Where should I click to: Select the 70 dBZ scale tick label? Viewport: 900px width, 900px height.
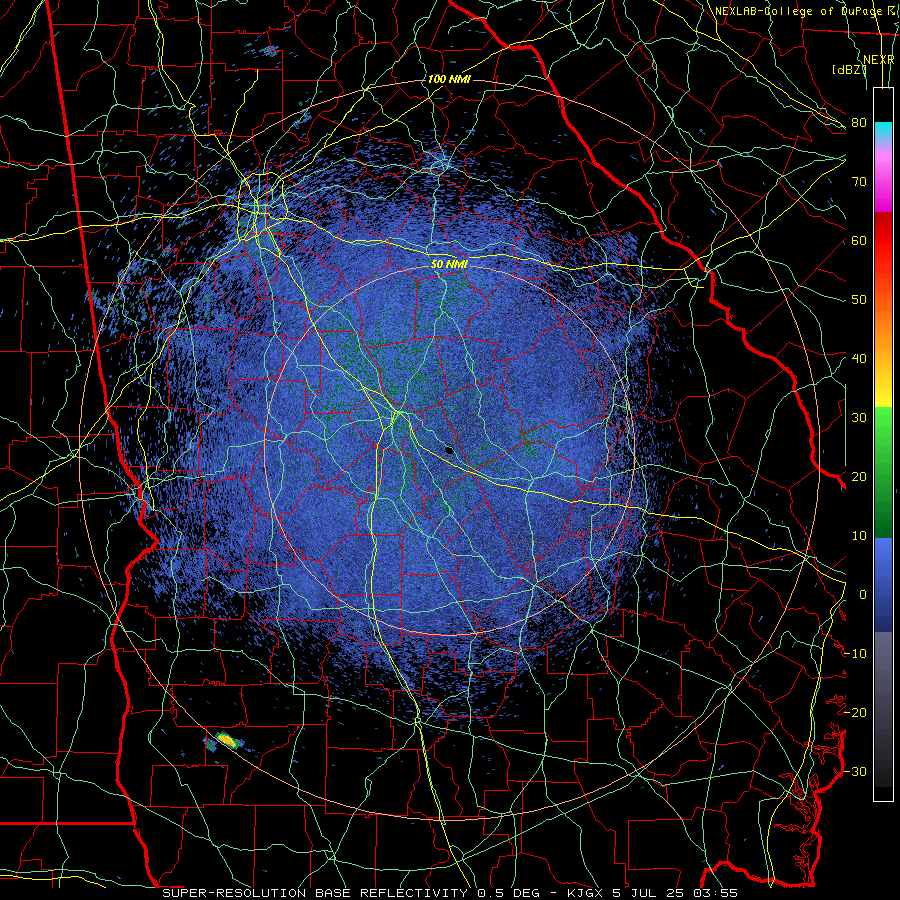[859, 182]
